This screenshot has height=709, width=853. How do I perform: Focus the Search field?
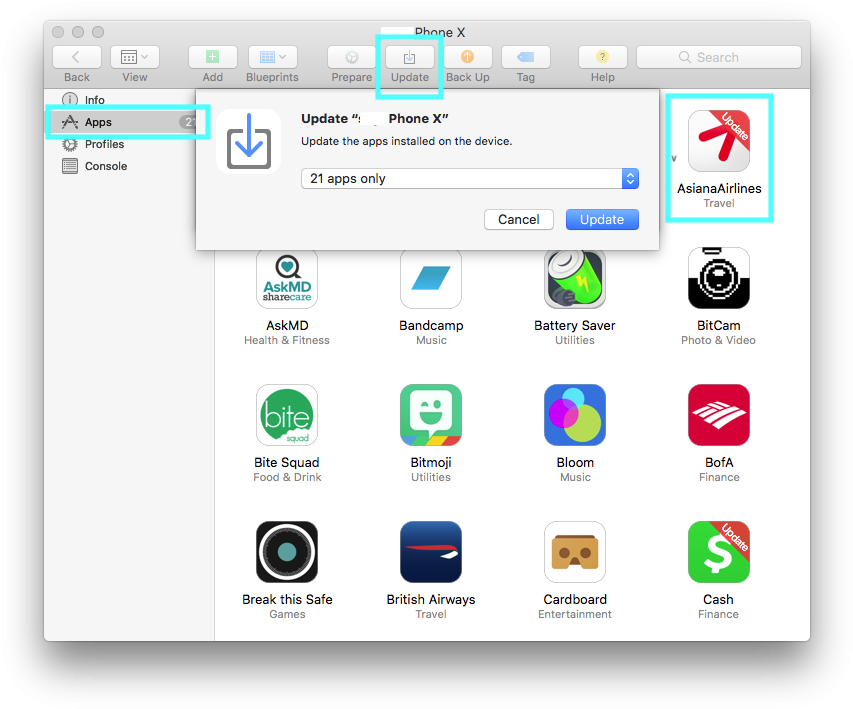point(719,57)
